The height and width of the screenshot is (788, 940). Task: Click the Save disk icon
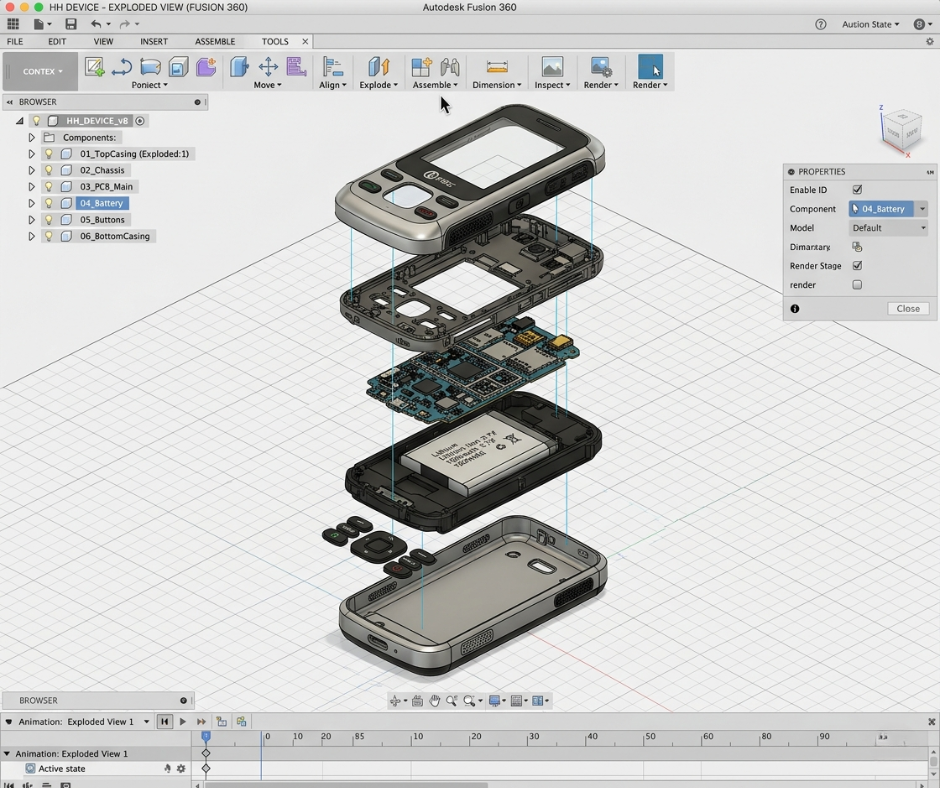71,24
